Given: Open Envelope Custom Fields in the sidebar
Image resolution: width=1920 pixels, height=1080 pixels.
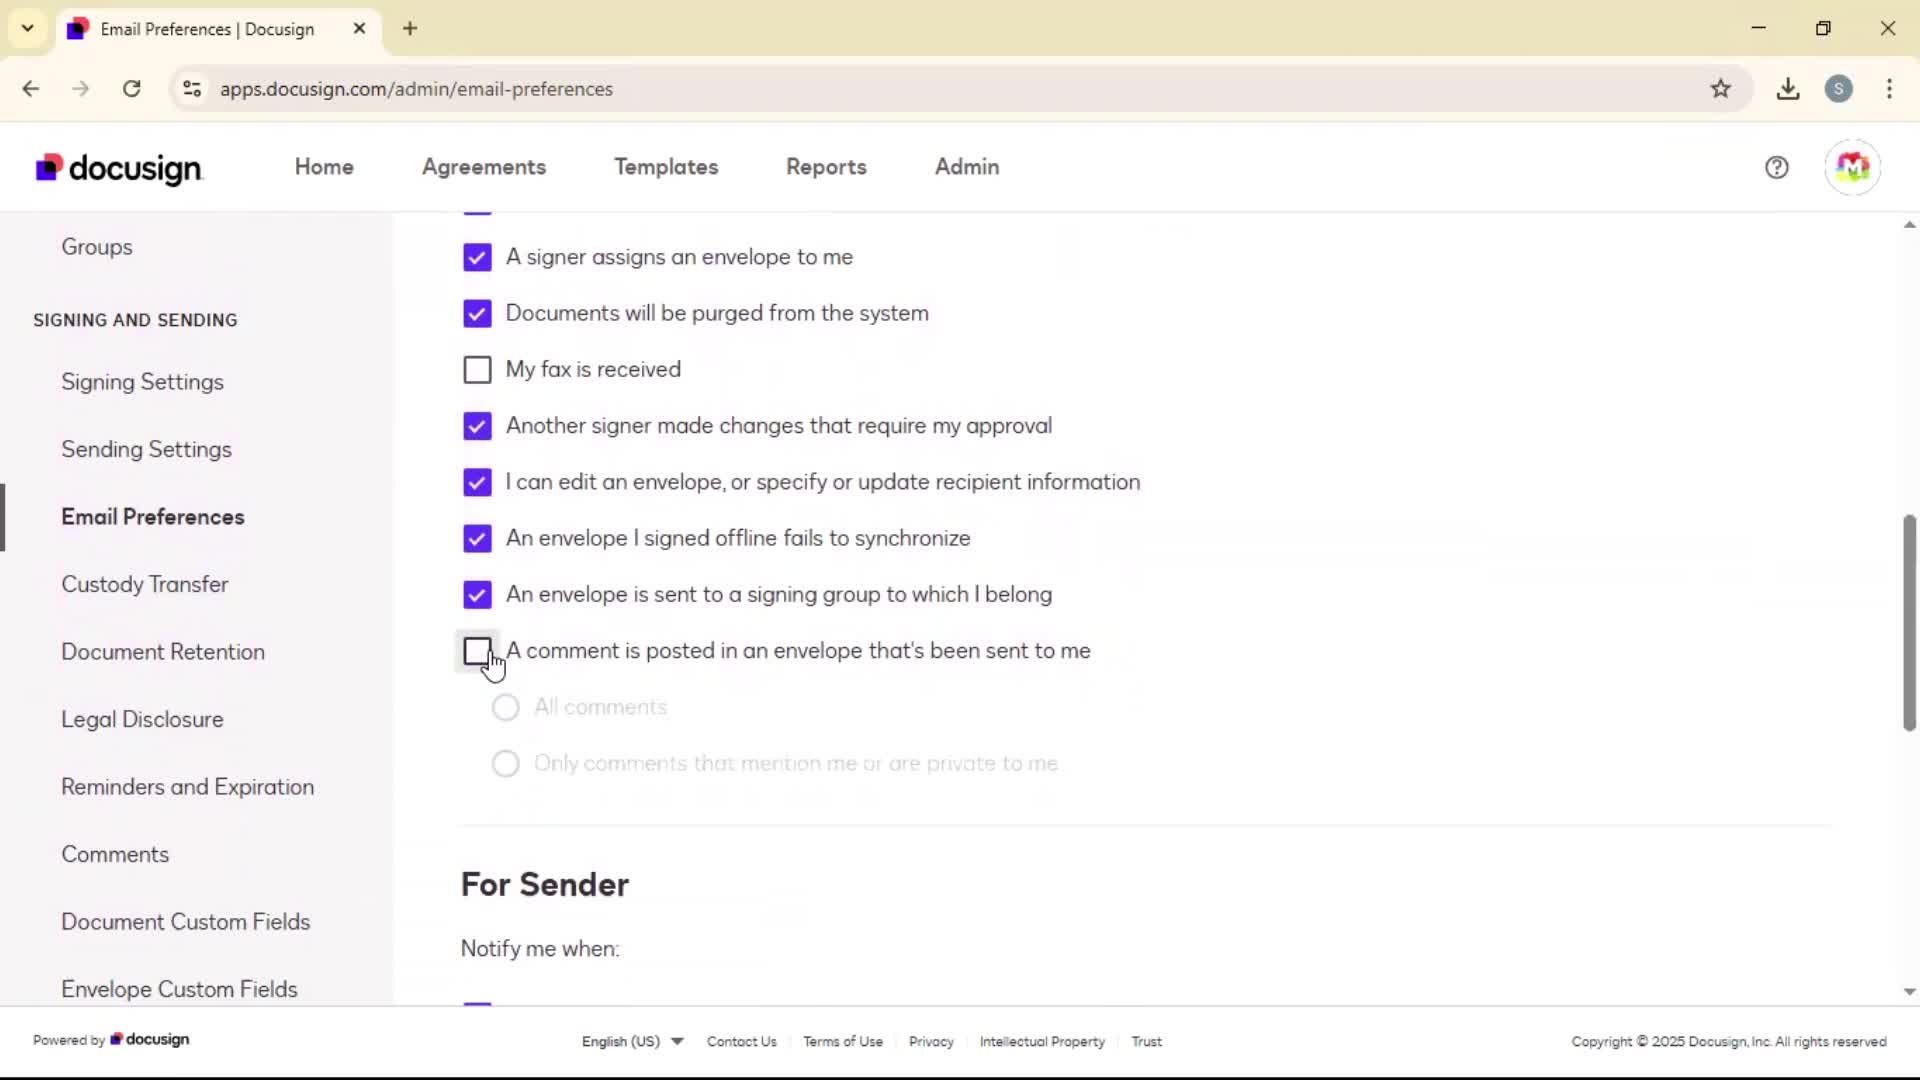Looking at the screenshot, I should [180, 990].
